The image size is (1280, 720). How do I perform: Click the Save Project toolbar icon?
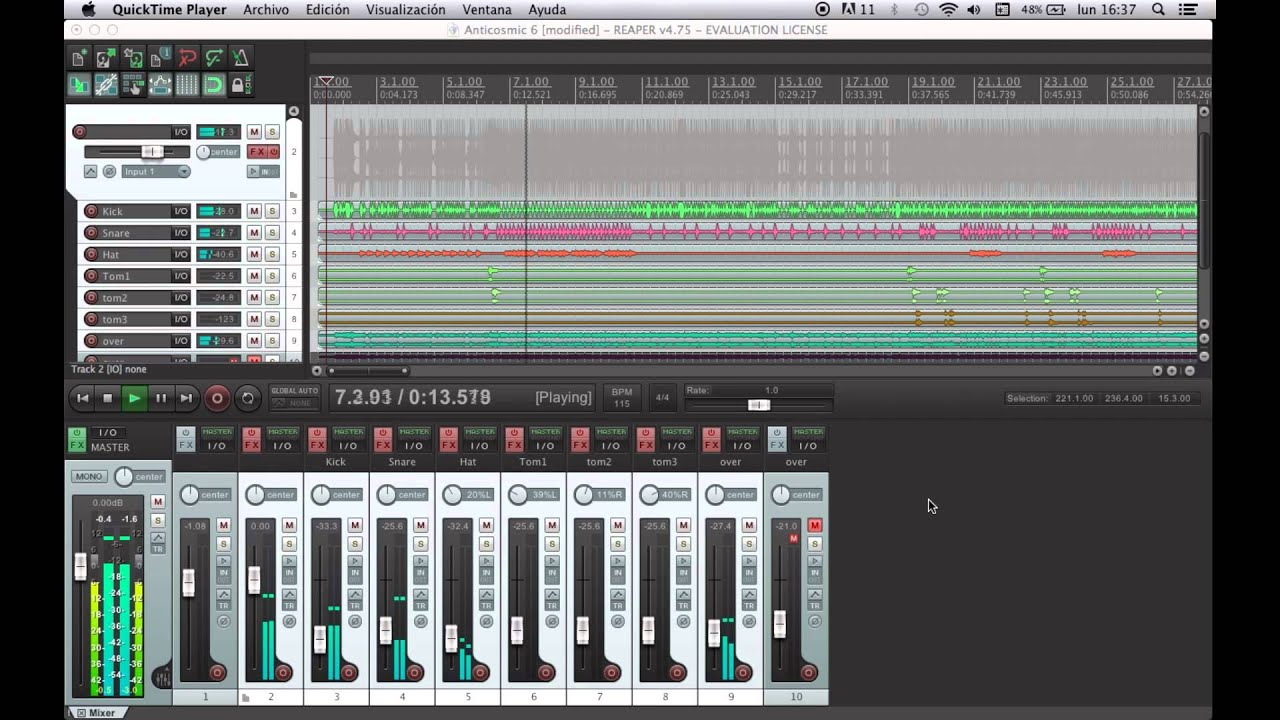(x=133, y=58)
